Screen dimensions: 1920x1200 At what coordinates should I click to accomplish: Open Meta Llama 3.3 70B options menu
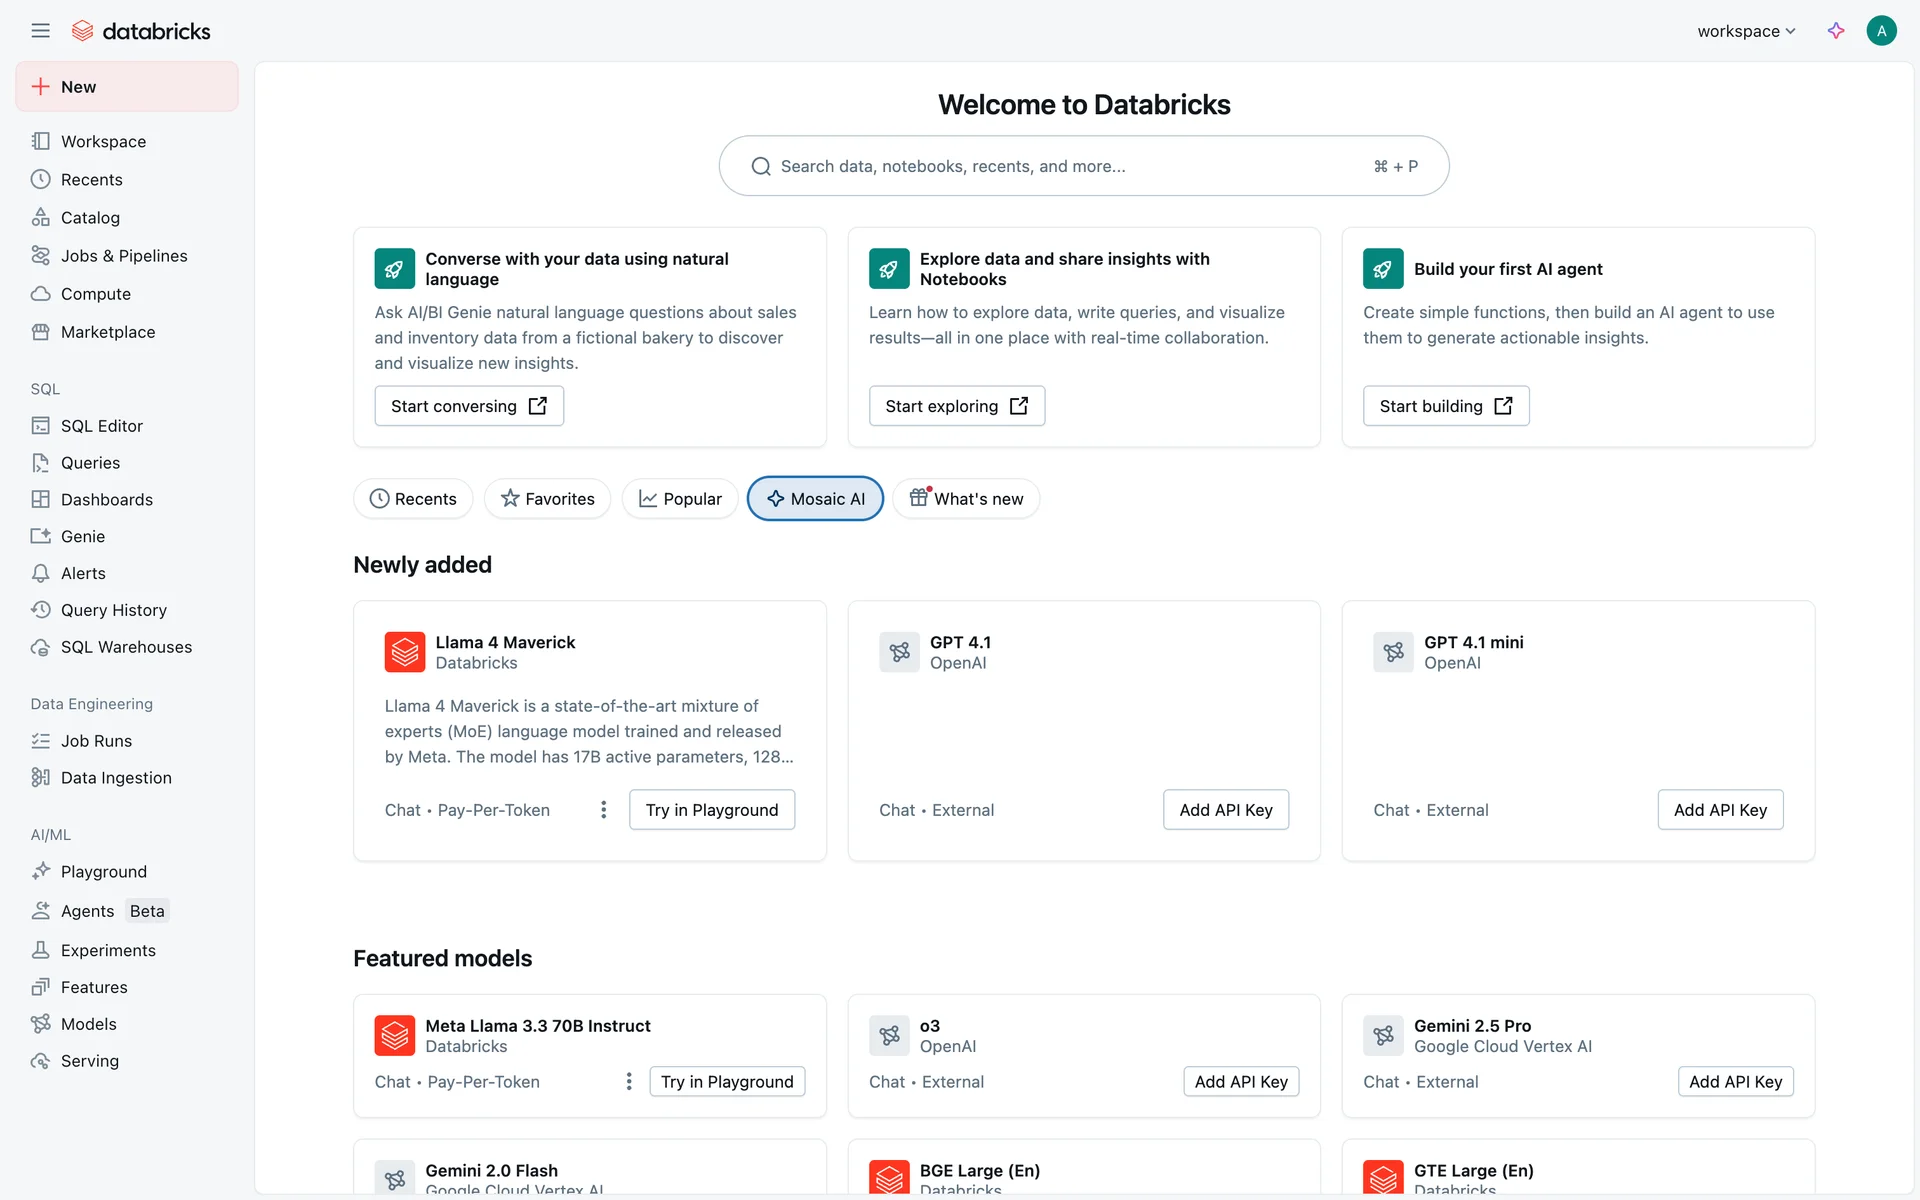tap(629, 1082)
